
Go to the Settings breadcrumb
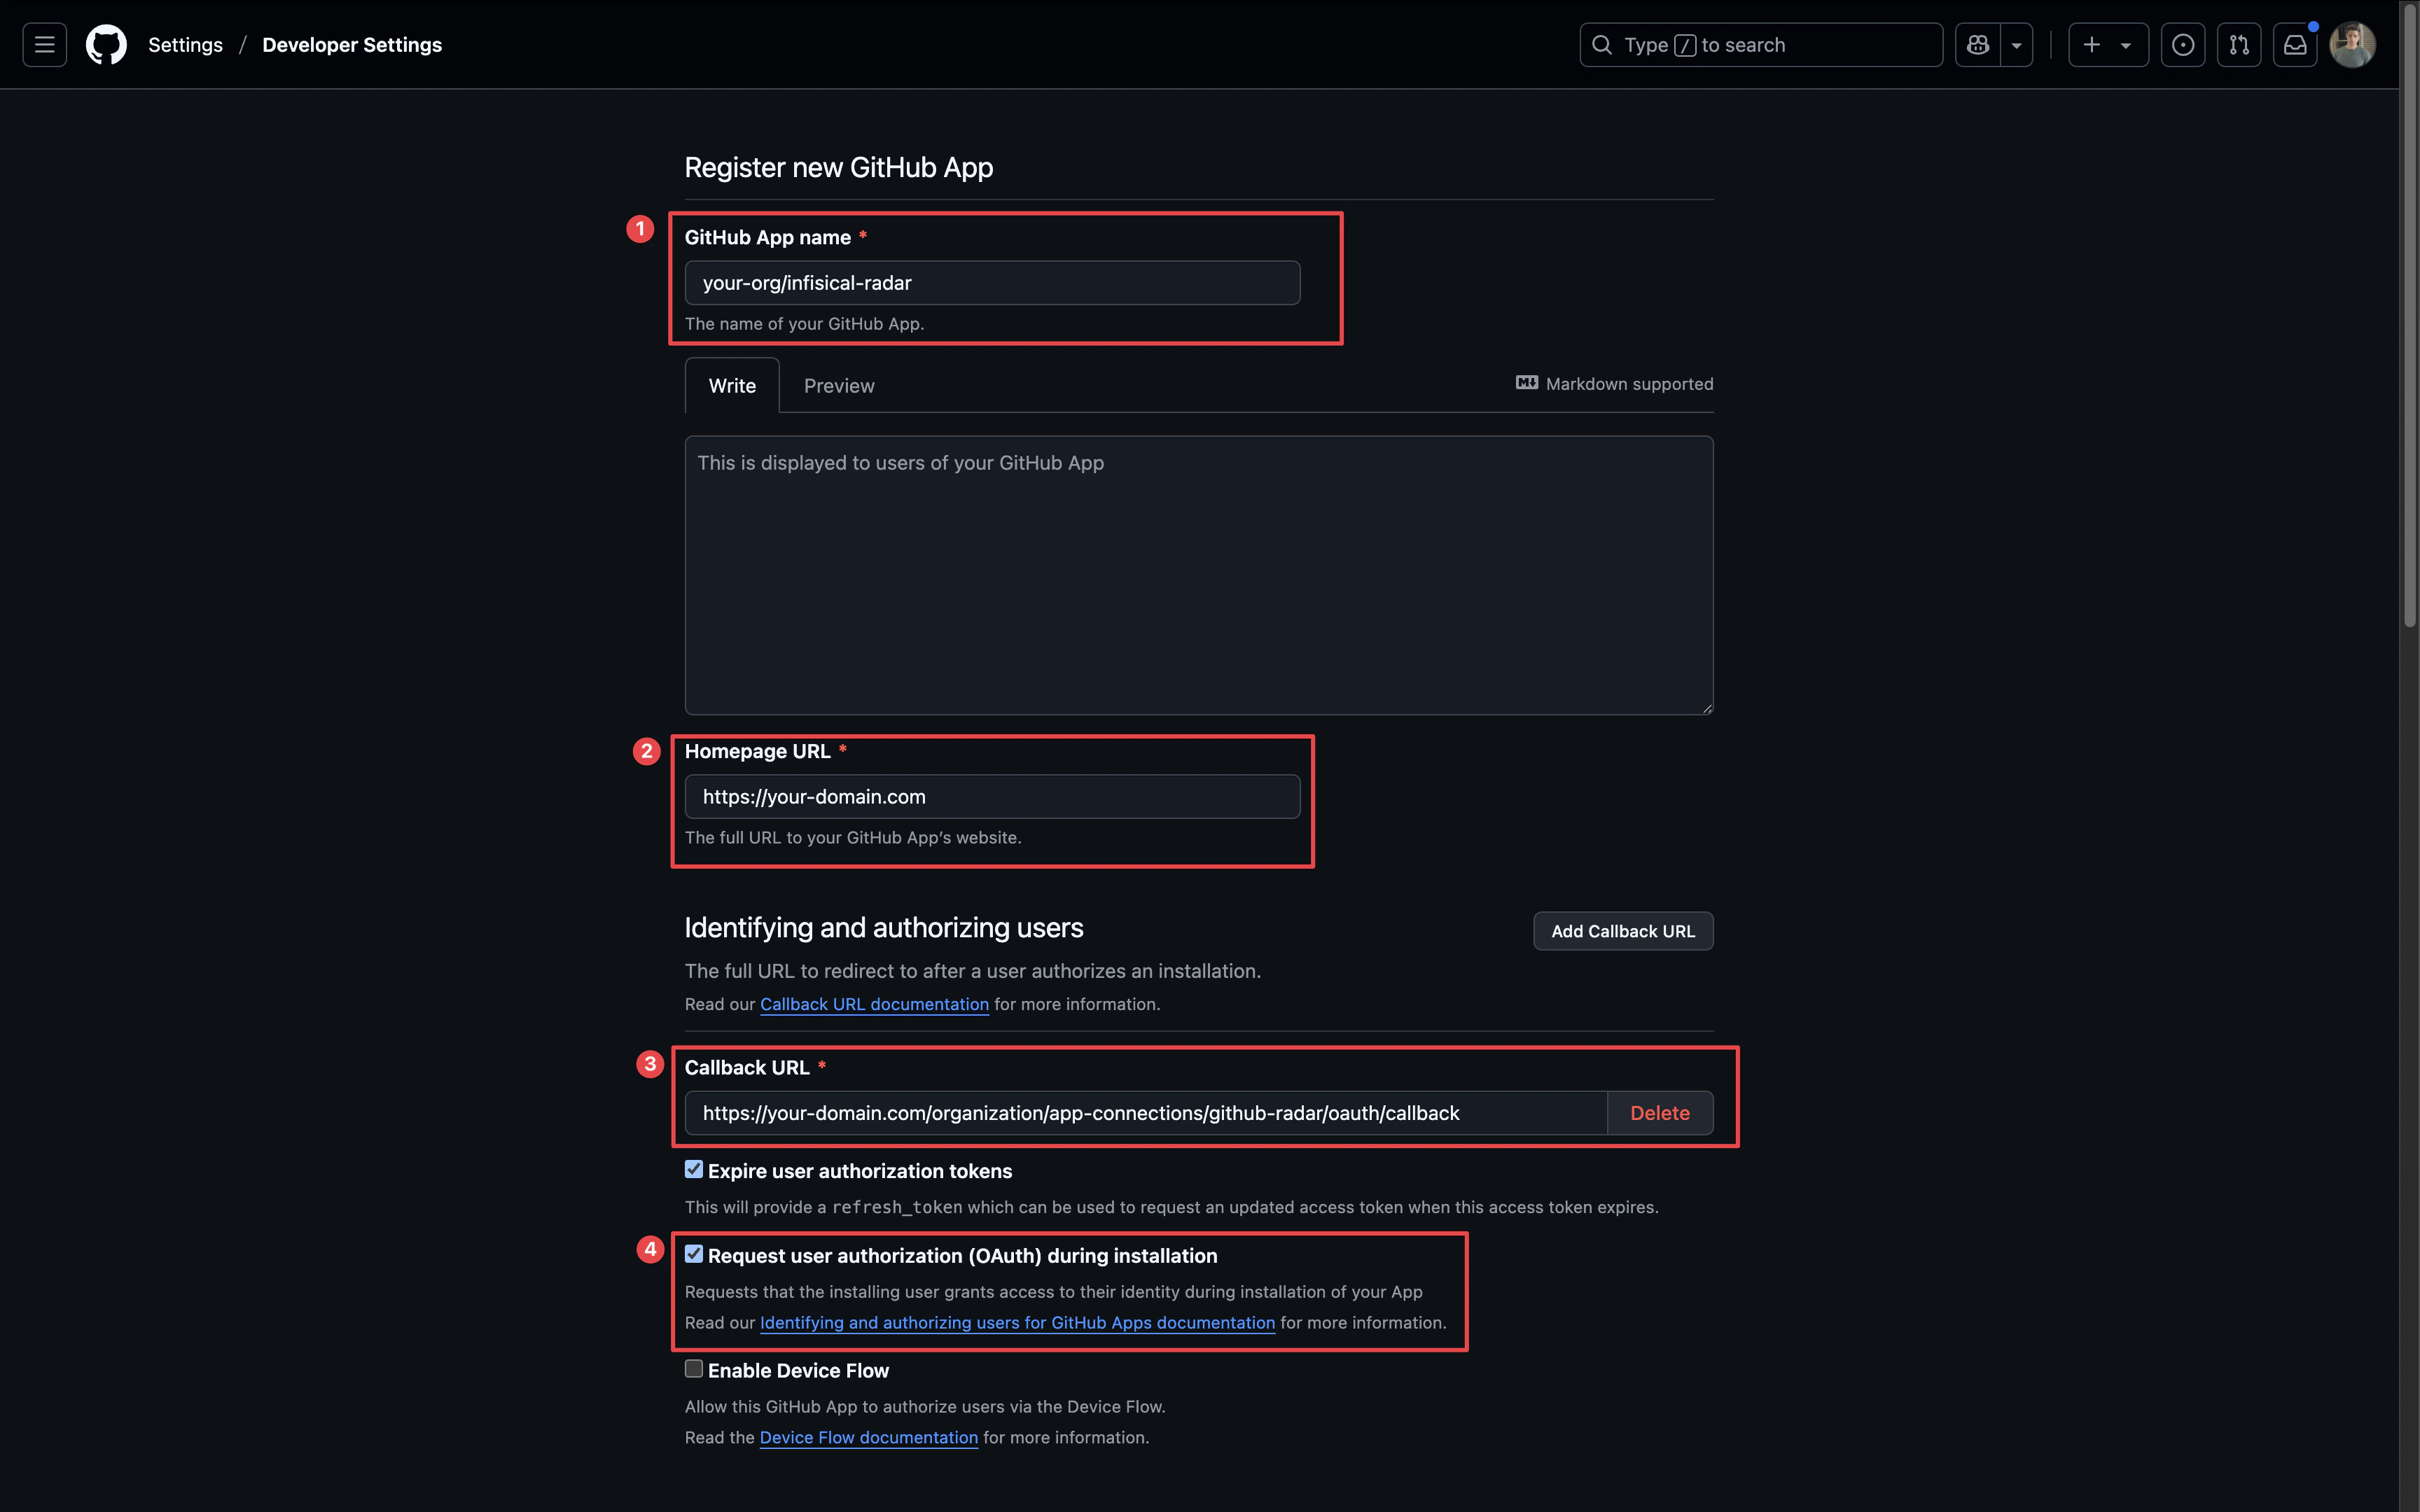point(186,45)
